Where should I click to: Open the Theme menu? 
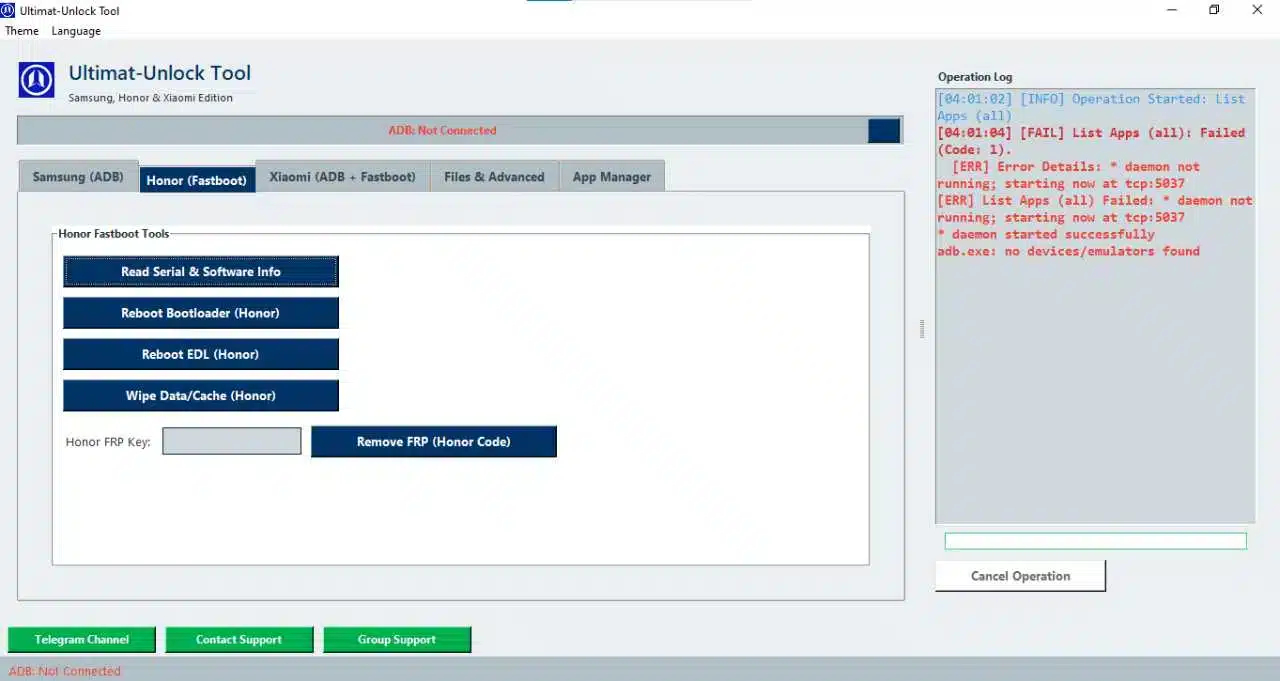21,31
